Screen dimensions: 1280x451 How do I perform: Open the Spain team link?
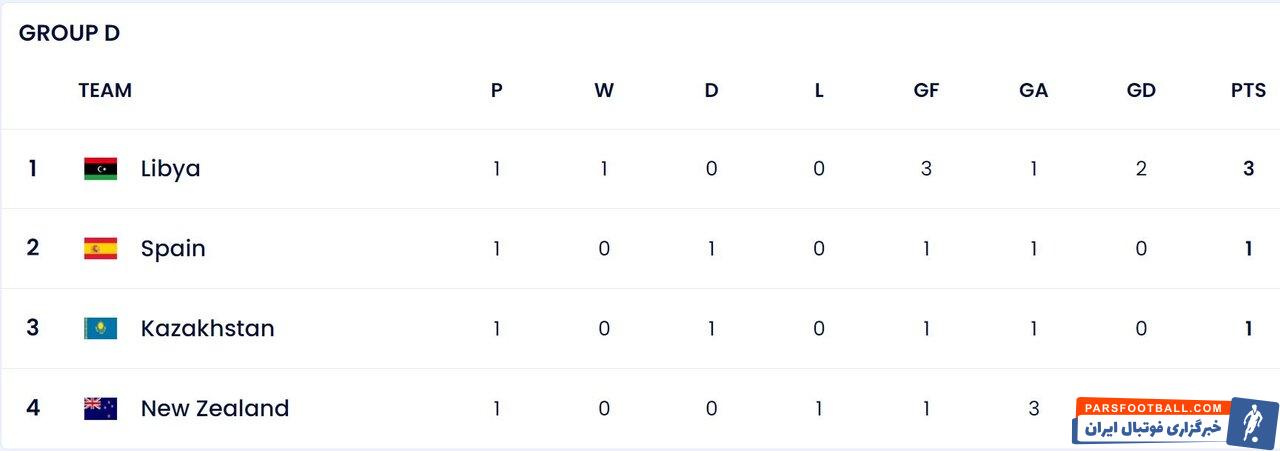(x=173, y=249)
